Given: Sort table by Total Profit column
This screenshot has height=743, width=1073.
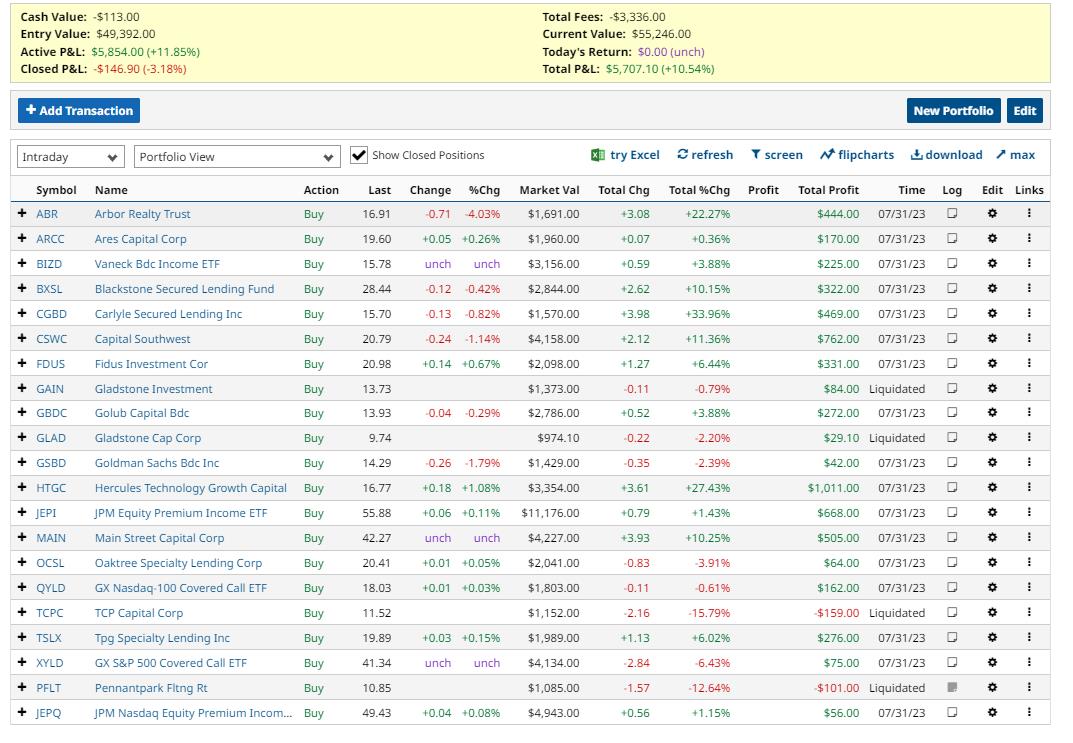Looking at the screenshot, I should (x=828, y=190).
